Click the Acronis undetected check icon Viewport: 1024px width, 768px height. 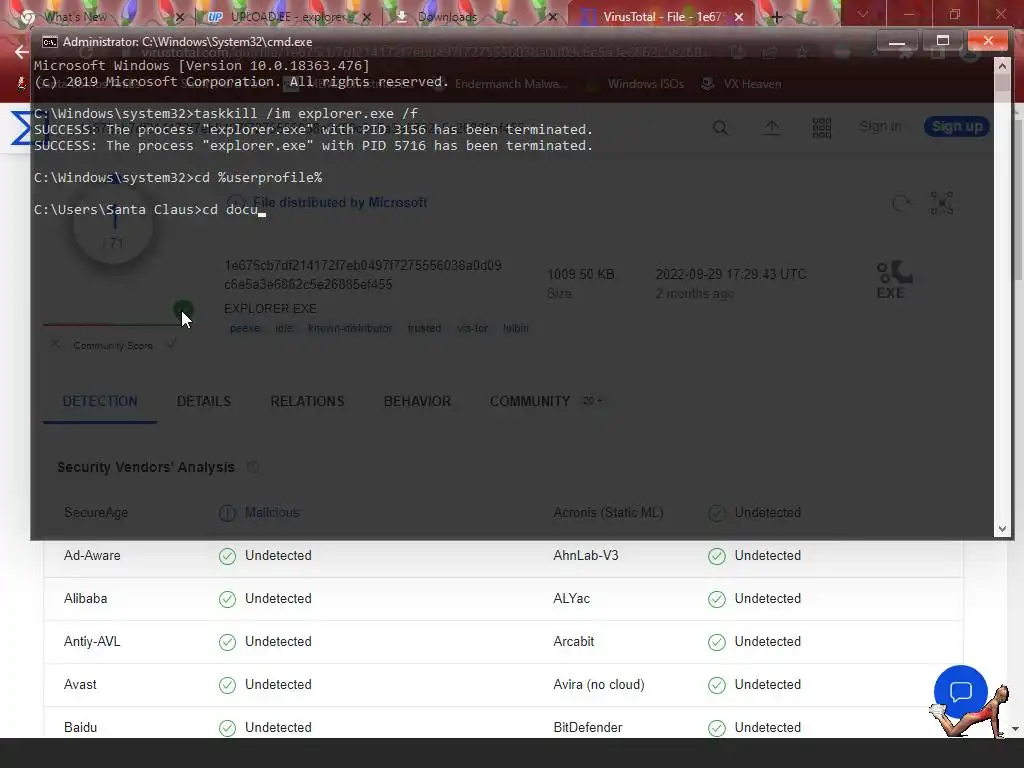pos(716,513)
